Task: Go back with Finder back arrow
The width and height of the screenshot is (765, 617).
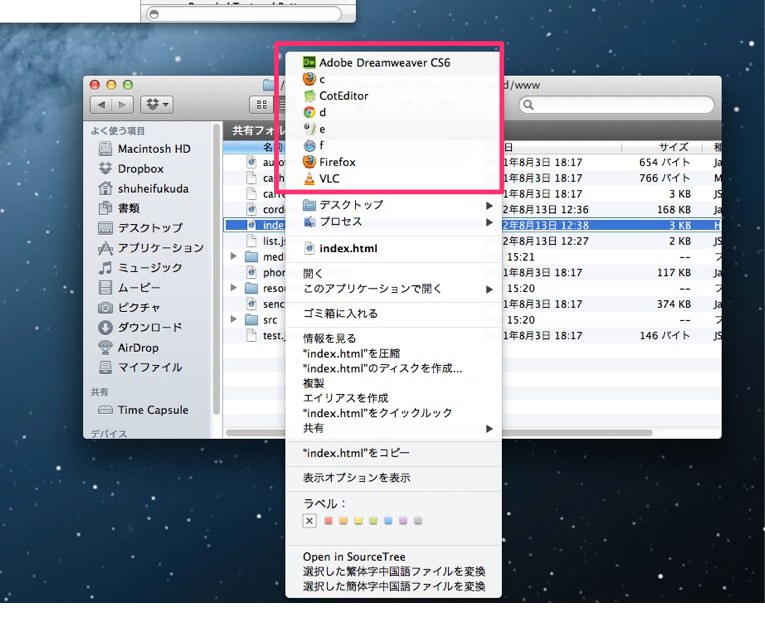Action: click(x=101, y=104)
